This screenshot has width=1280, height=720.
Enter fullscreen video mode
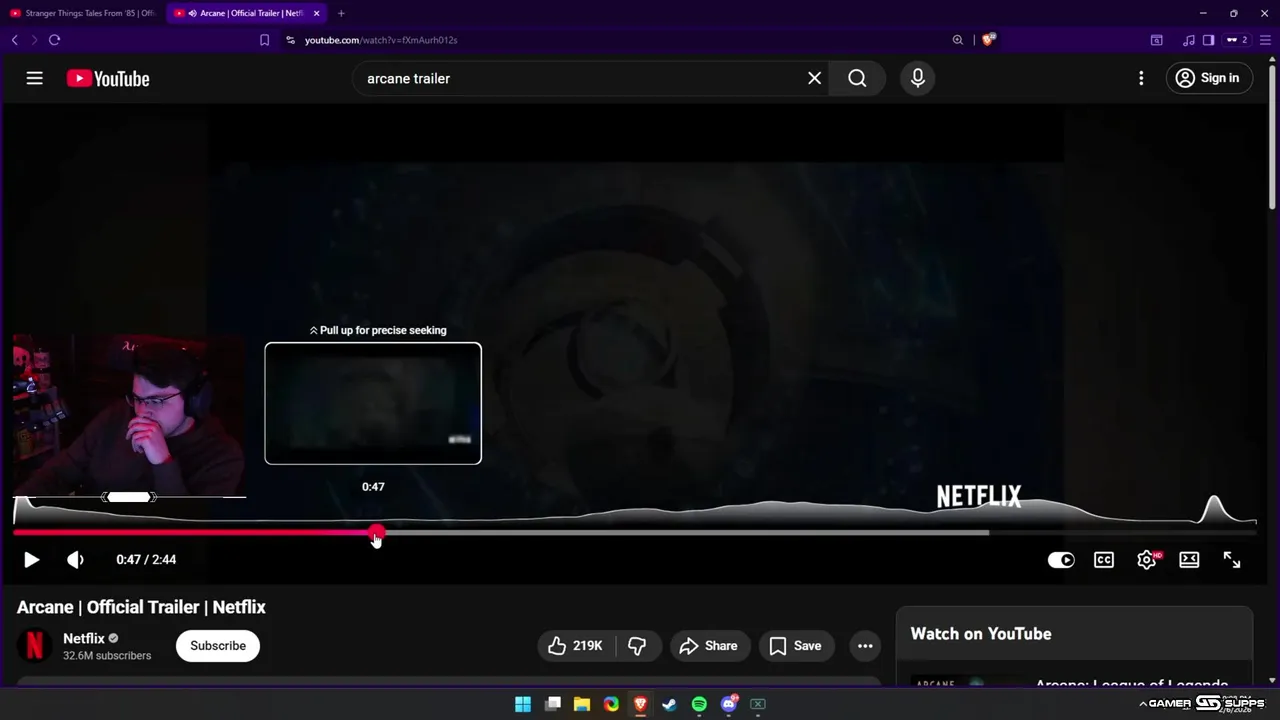1232,560
